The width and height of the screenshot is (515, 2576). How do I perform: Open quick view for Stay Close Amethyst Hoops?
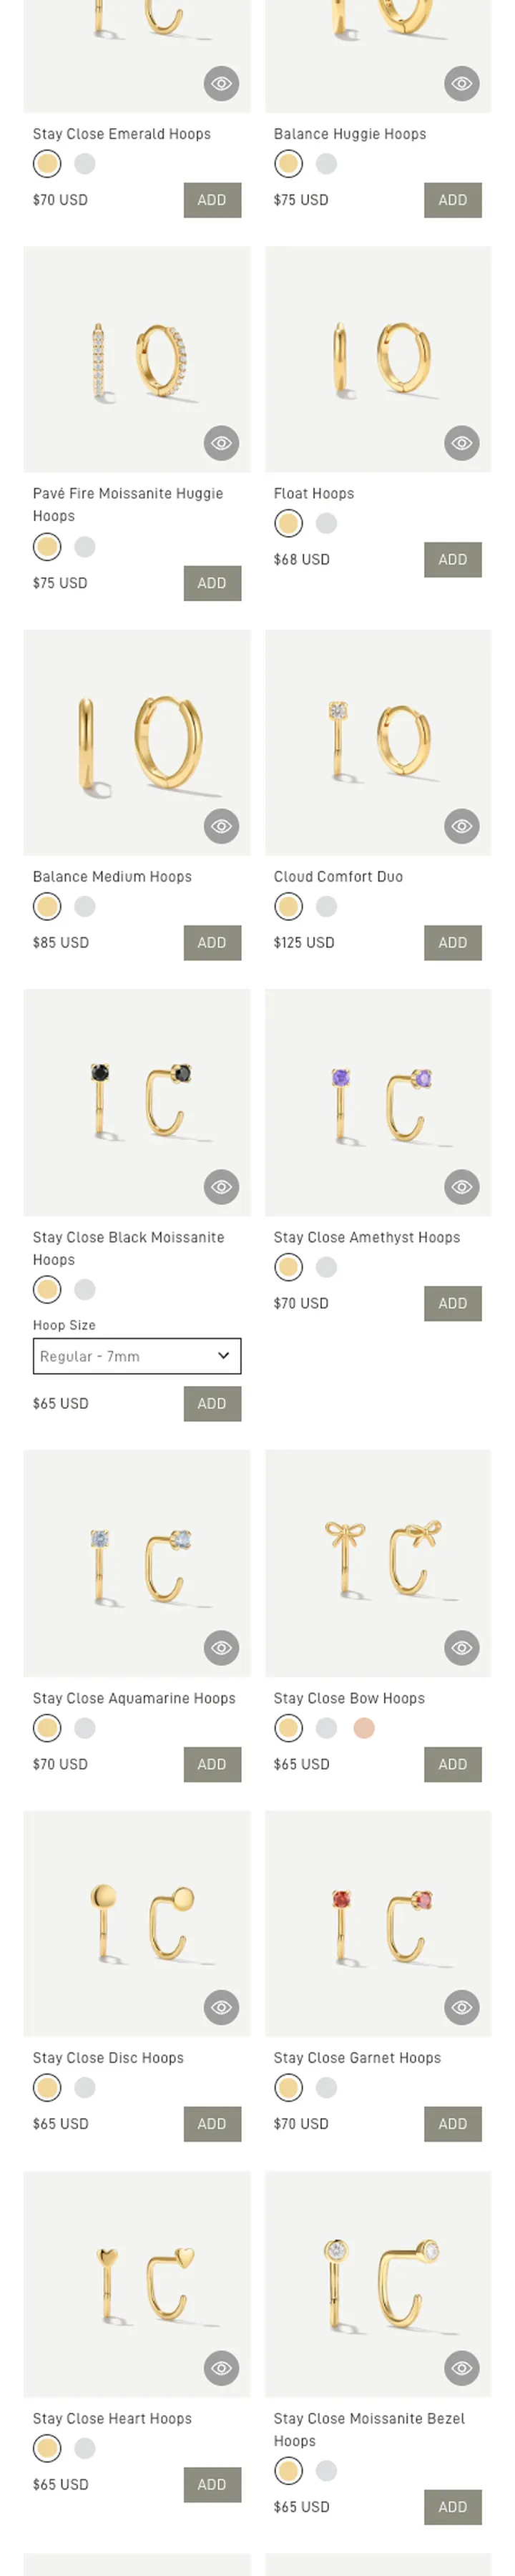click(x=462, y=1187)
